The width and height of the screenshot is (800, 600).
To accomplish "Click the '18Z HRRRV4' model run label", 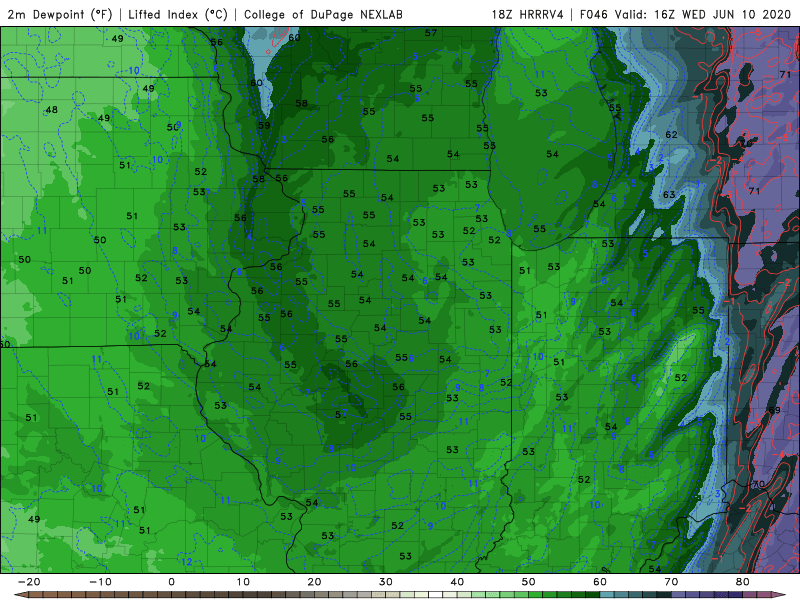I will point(528,14).
